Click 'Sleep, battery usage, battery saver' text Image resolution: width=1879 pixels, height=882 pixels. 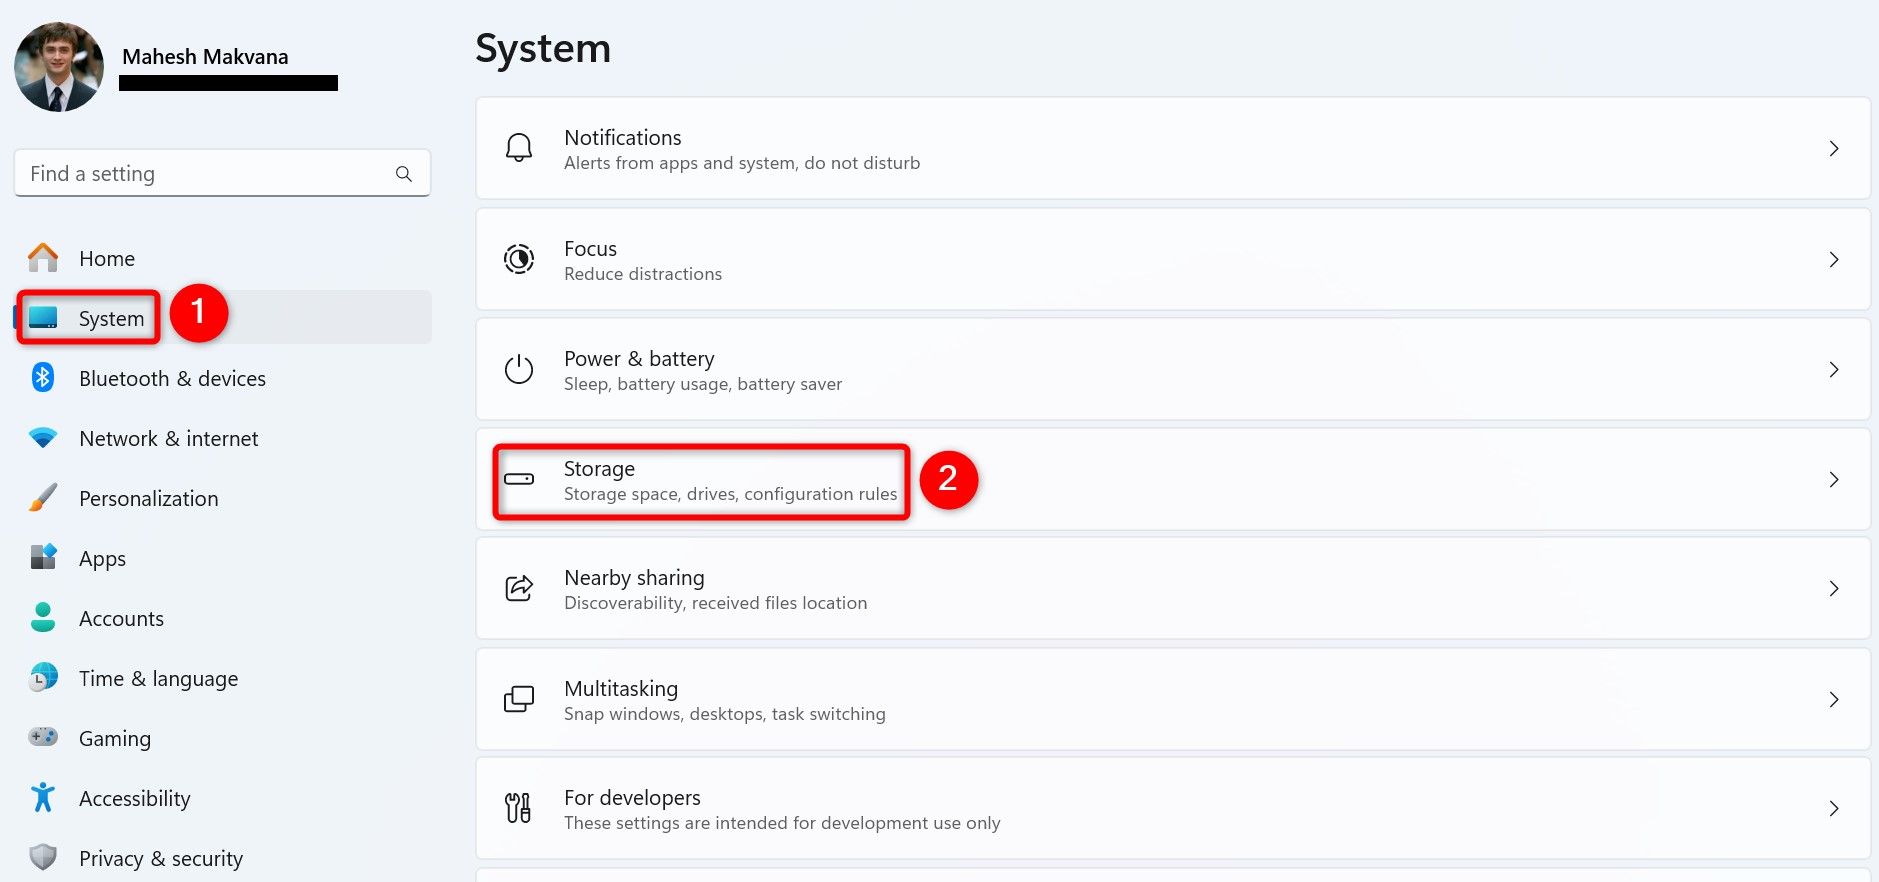pos(703,384)
